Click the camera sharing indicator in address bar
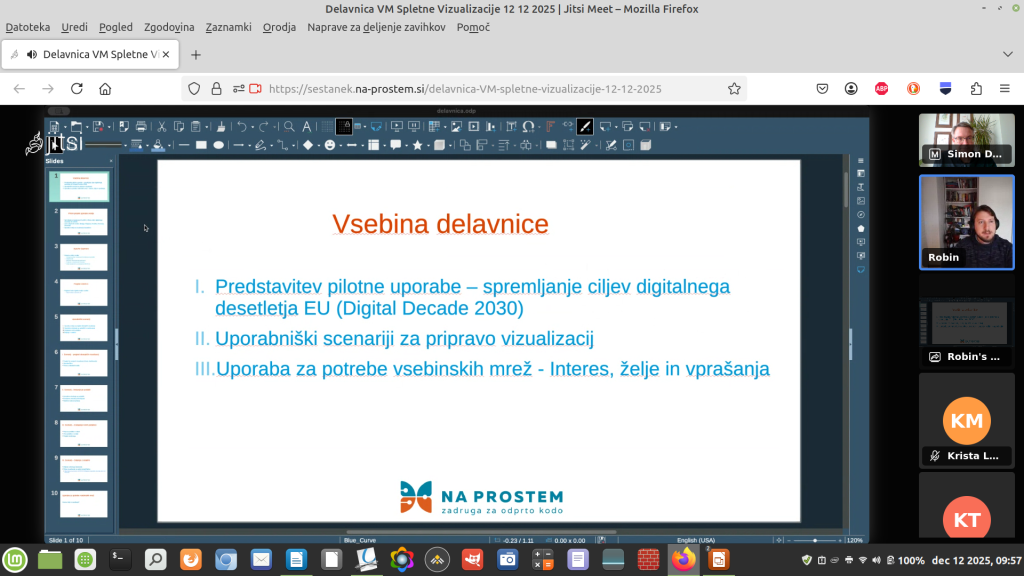This screenshot has width=1024, height=576. 255,89
